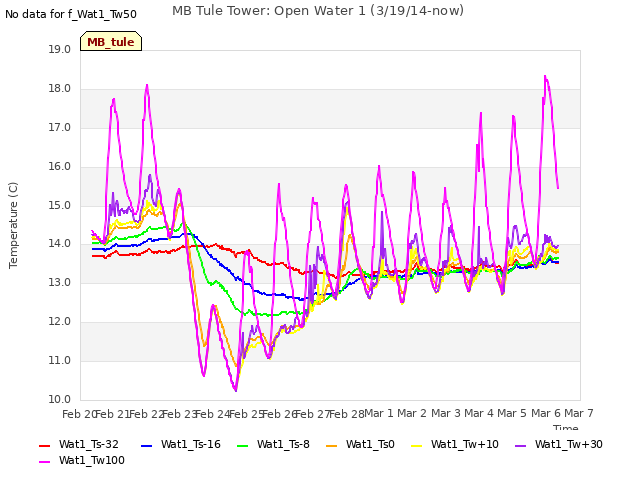The height and width of the screenshot is (480, 640).
Task: Click the 17.0 y-axis tick label
Action: coord(60,127)
